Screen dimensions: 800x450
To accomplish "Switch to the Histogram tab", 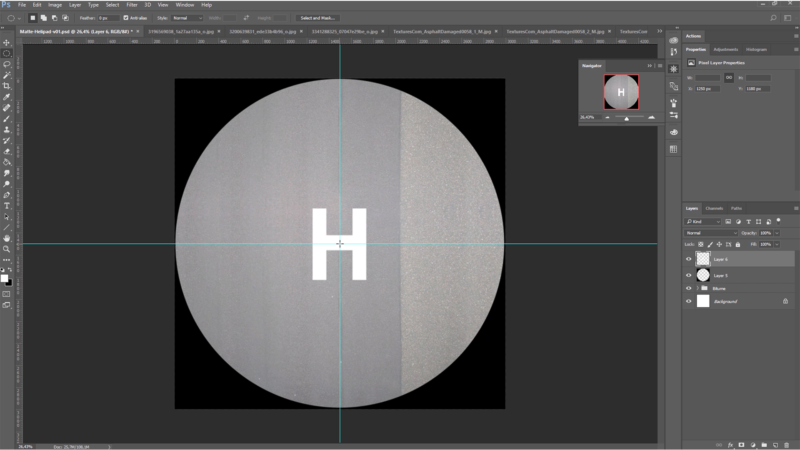I will [756, 49].
